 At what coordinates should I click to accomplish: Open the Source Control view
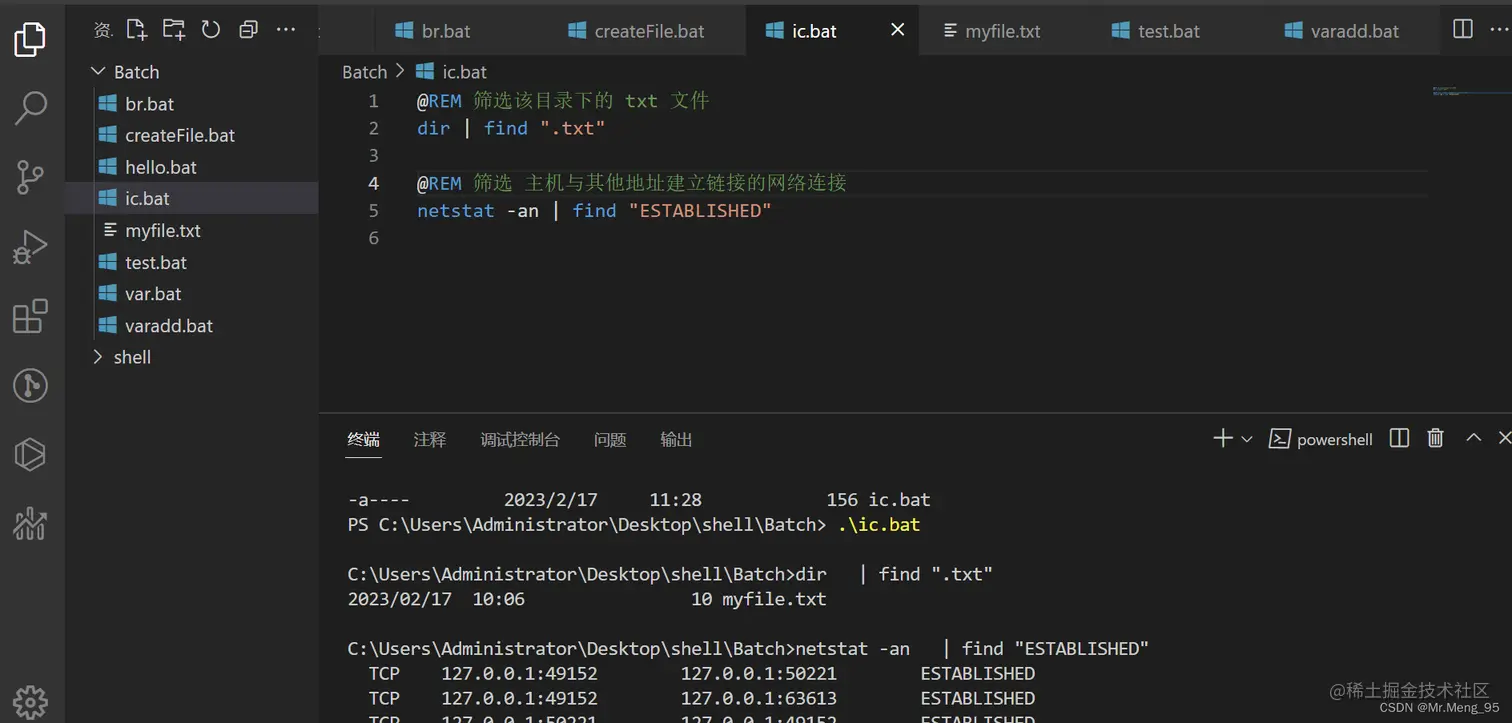pyautogui.click(x=30, y=177)
